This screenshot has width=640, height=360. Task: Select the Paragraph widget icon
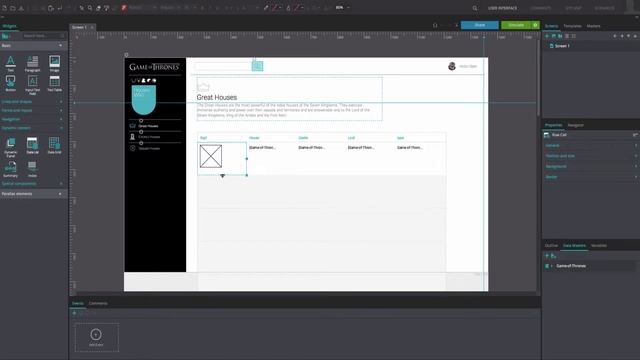click(x=32, y=62)
